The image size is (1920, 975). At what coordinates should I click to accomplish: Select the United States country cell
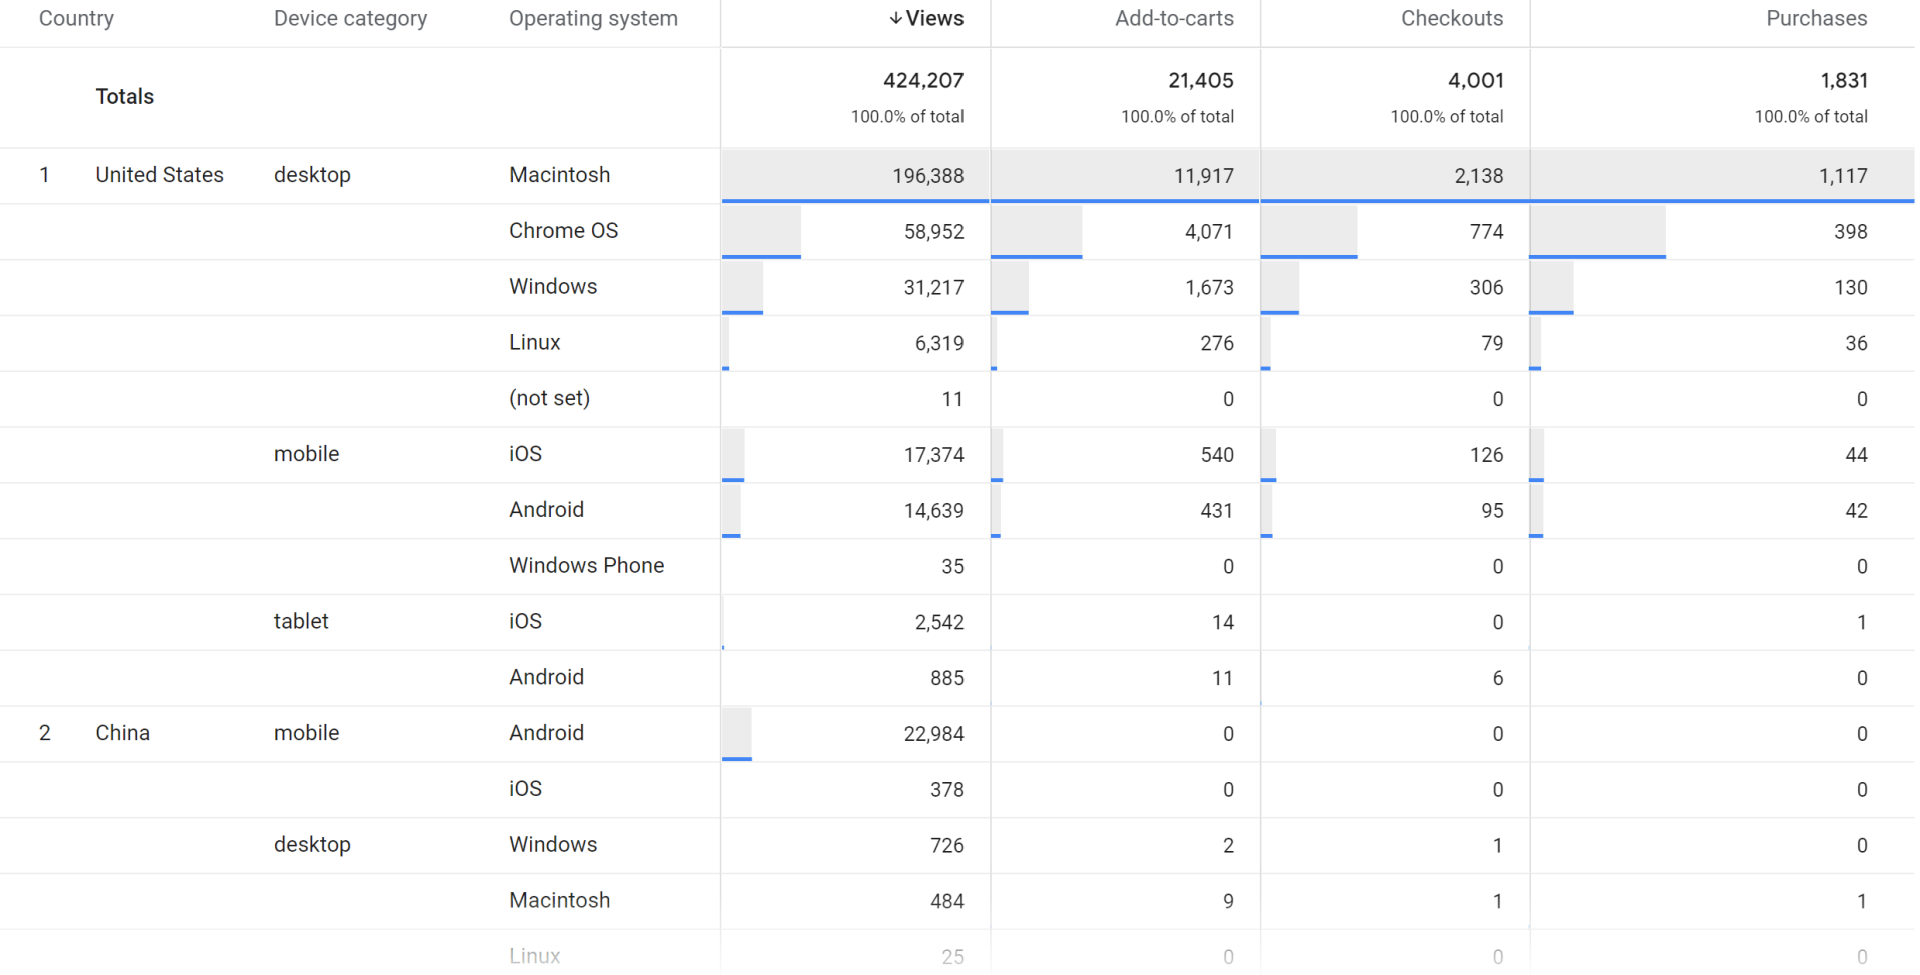(x=159, y=175)
